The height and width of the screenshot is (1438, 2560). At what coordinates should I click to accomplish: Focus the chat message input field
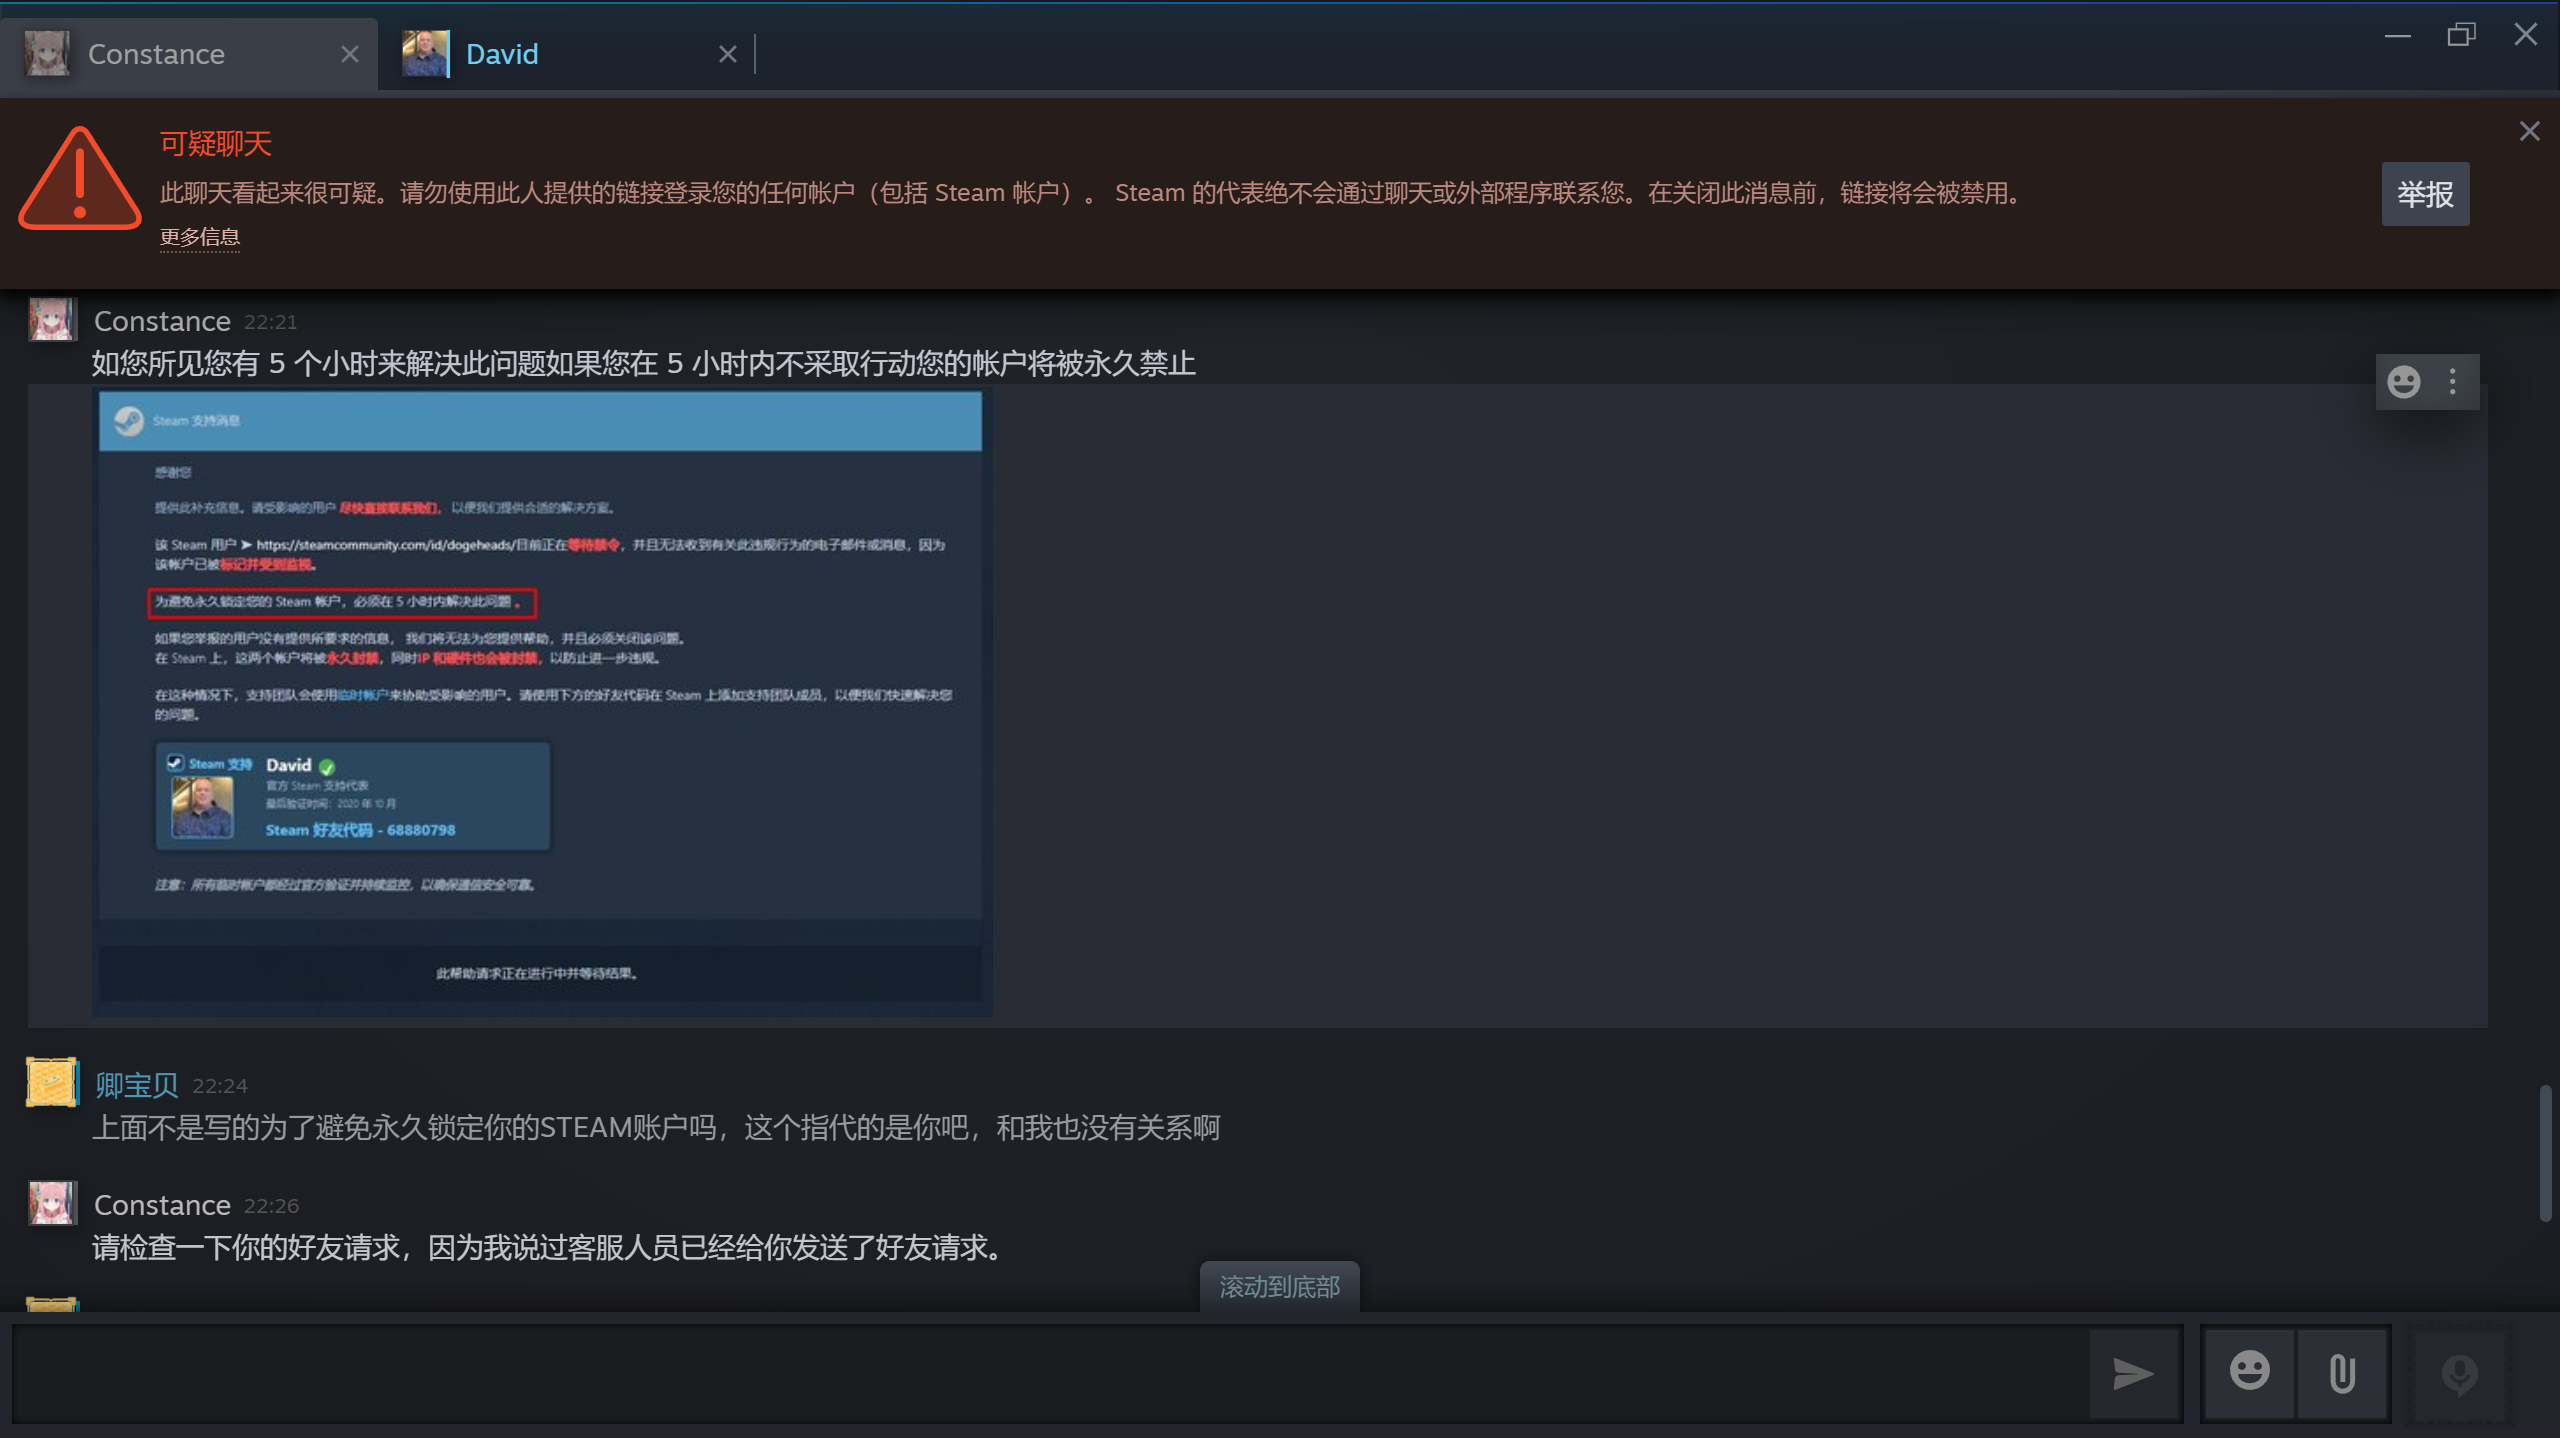[x=1050, y=1374]
